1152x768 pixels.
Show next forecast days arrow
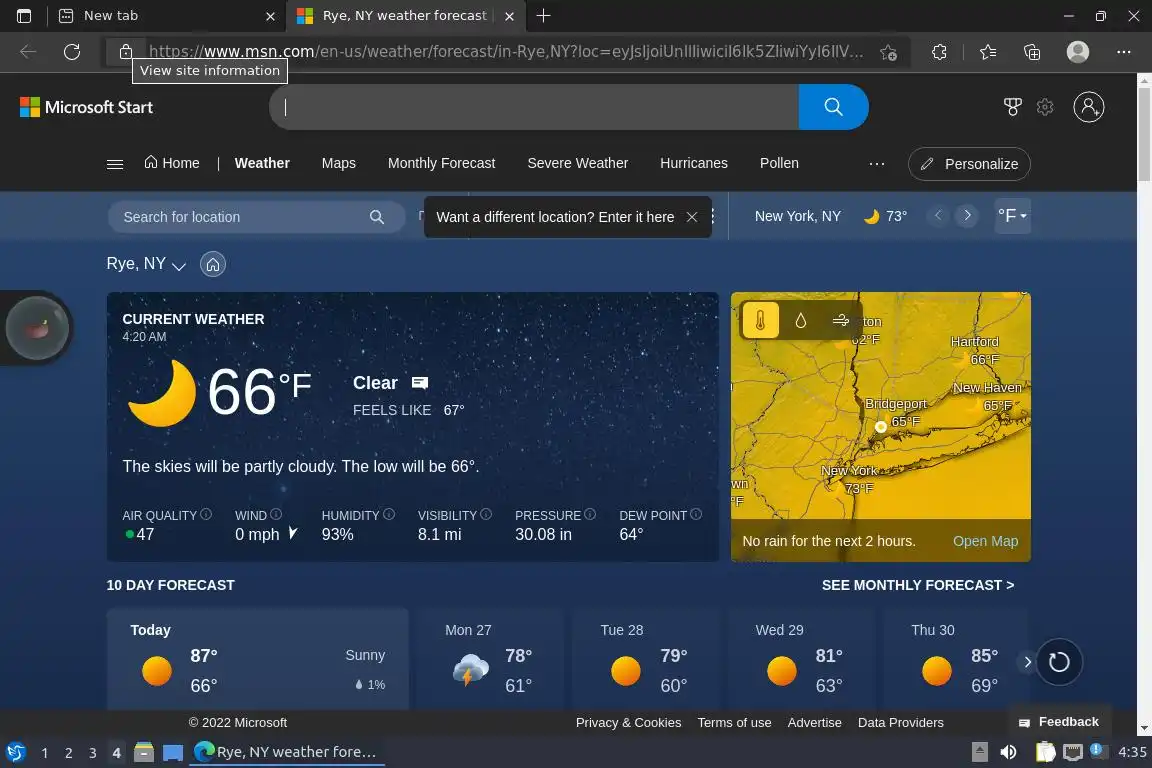[x=1027, y=662]
